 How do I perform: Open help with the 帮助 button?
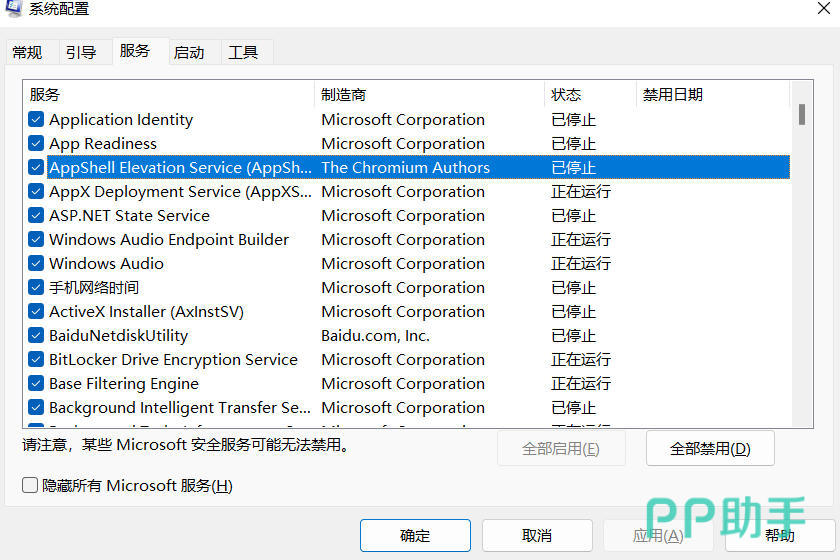click(x=779, y=535)
